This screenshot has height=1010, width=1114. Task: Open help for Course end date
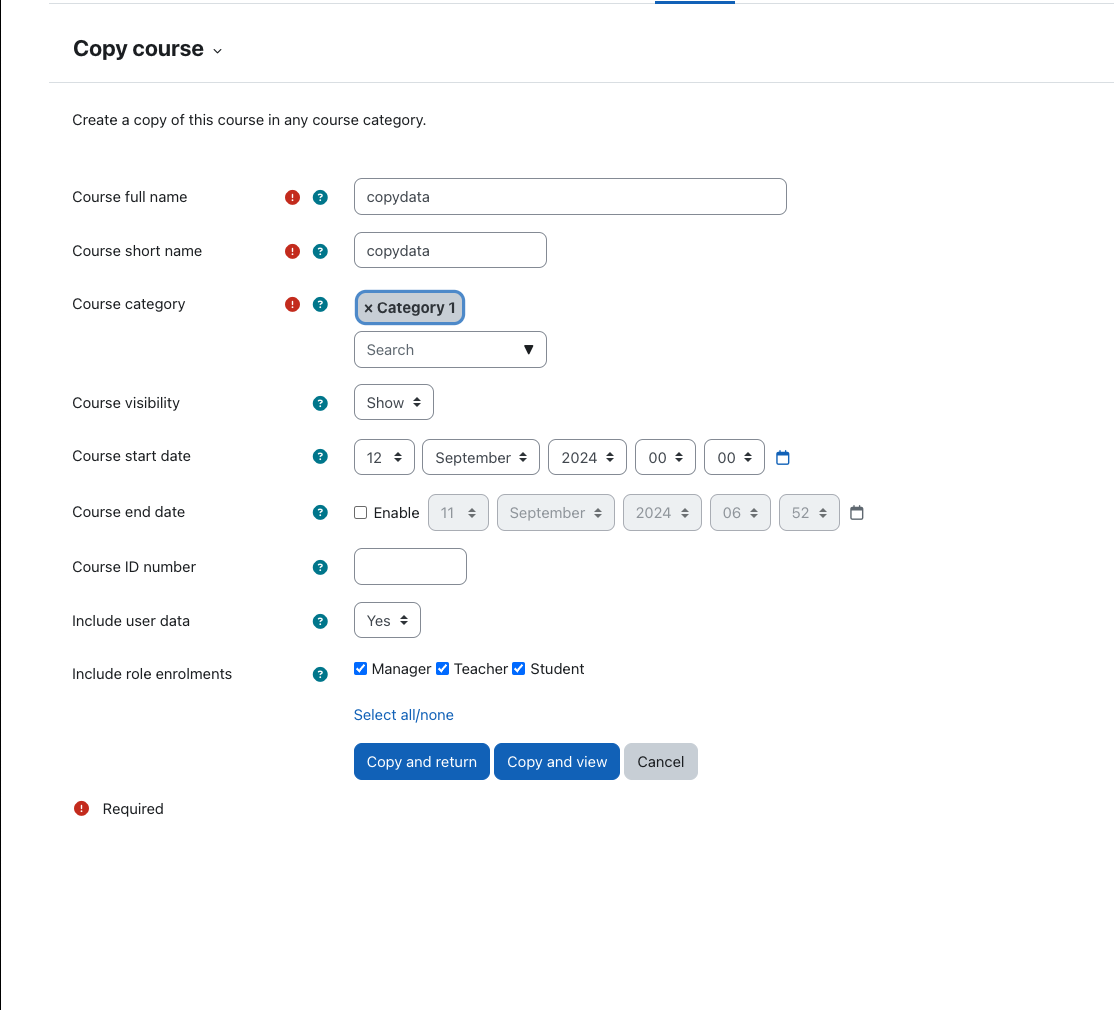320,513
